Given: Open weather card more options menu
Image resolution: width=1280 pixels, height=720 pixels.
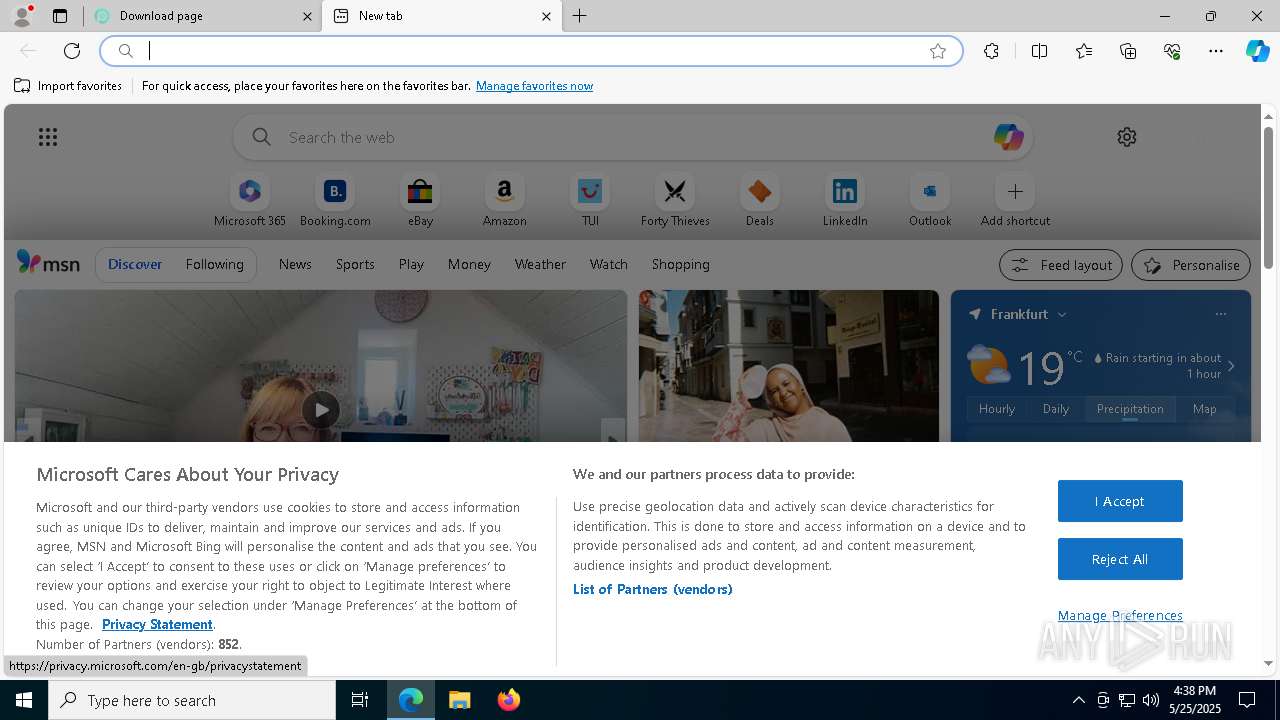Looking at the screenshot, I should click(1220, 314).
